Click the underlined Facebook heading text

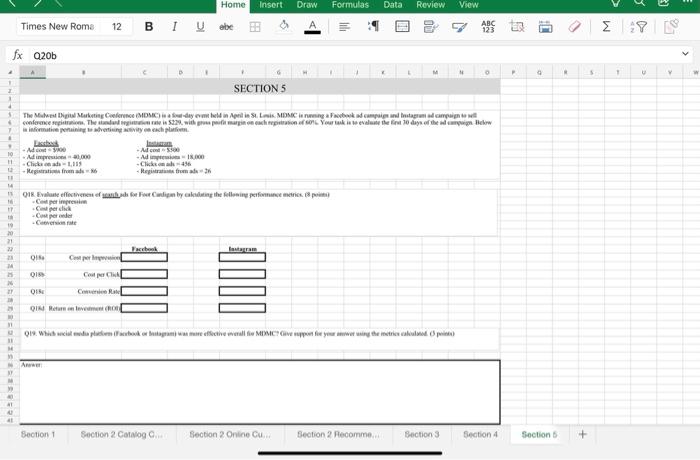46,143
